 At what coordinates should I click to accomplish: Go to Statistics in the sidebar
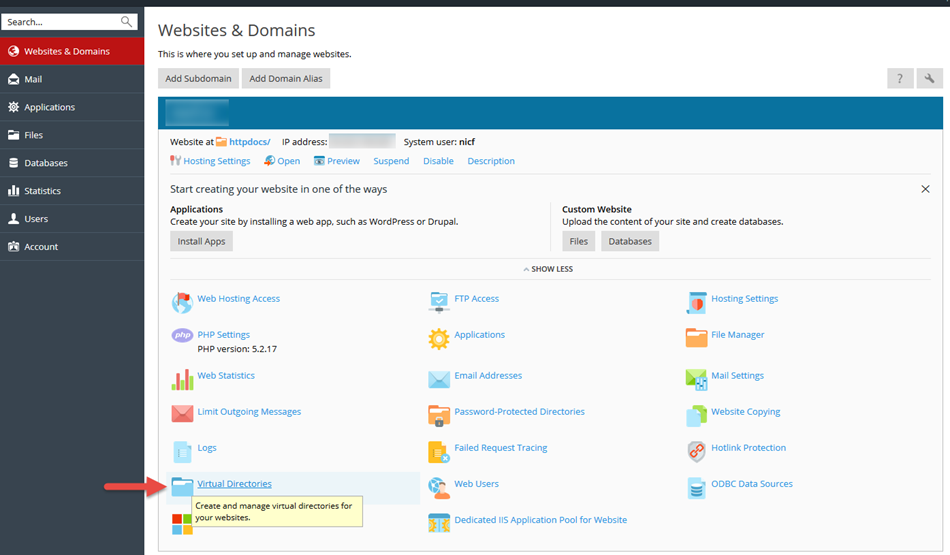42,191
